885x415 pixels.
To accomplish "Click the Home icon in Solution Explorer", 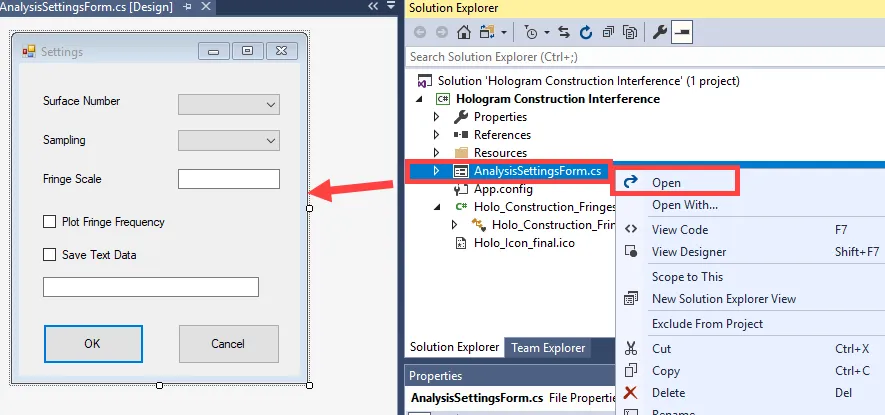I will point(465,32).
